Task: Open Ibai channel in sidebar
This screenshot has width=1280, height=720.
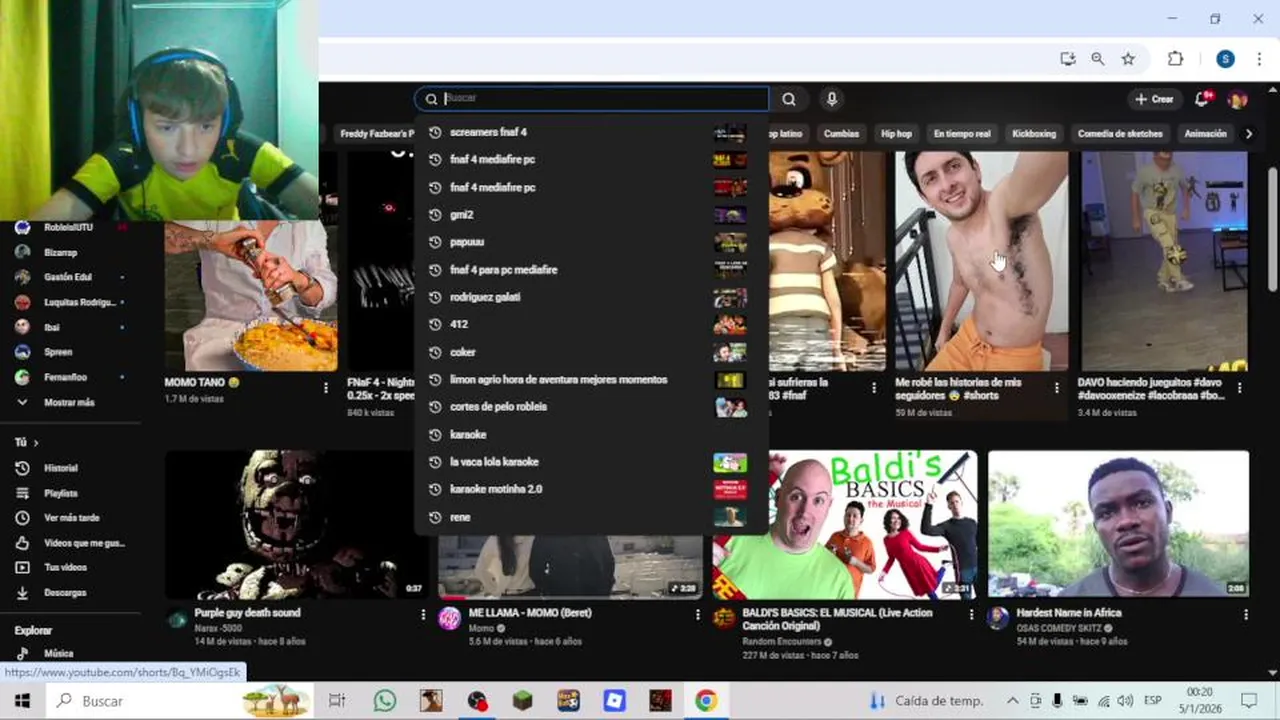Action: [x=52, y=327]
